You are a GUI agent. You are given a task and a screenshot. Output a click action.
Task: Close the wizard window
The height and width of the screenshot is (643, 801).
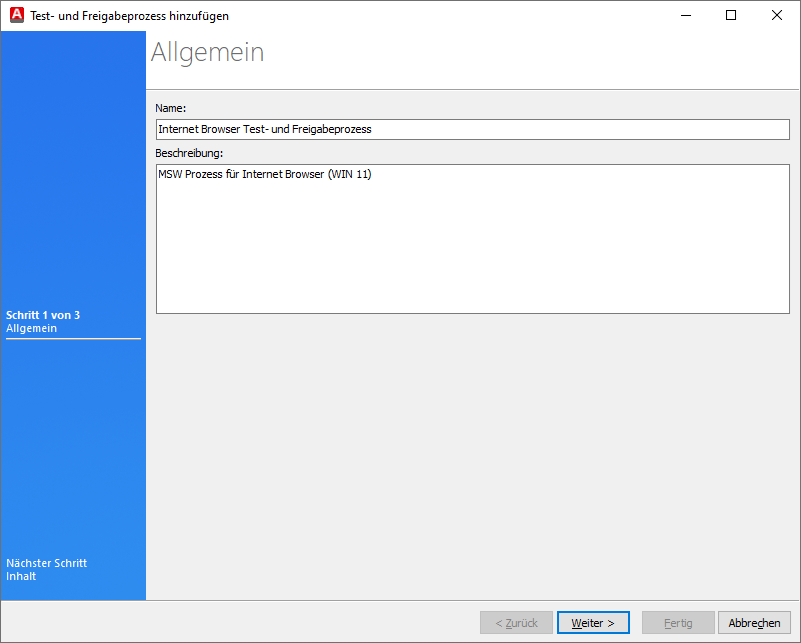pyautogui.click(x=776, y=15)
